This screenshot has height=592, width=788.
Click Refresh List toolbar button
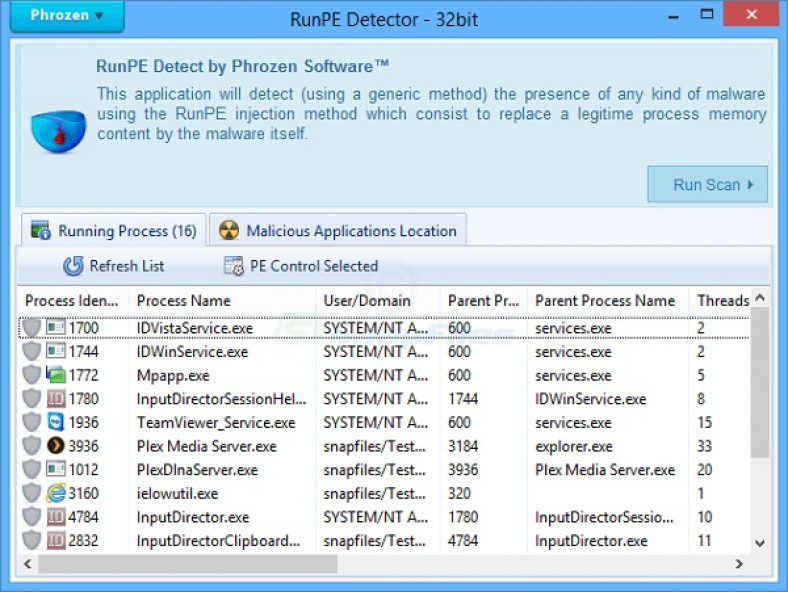[x=114, y=266]
